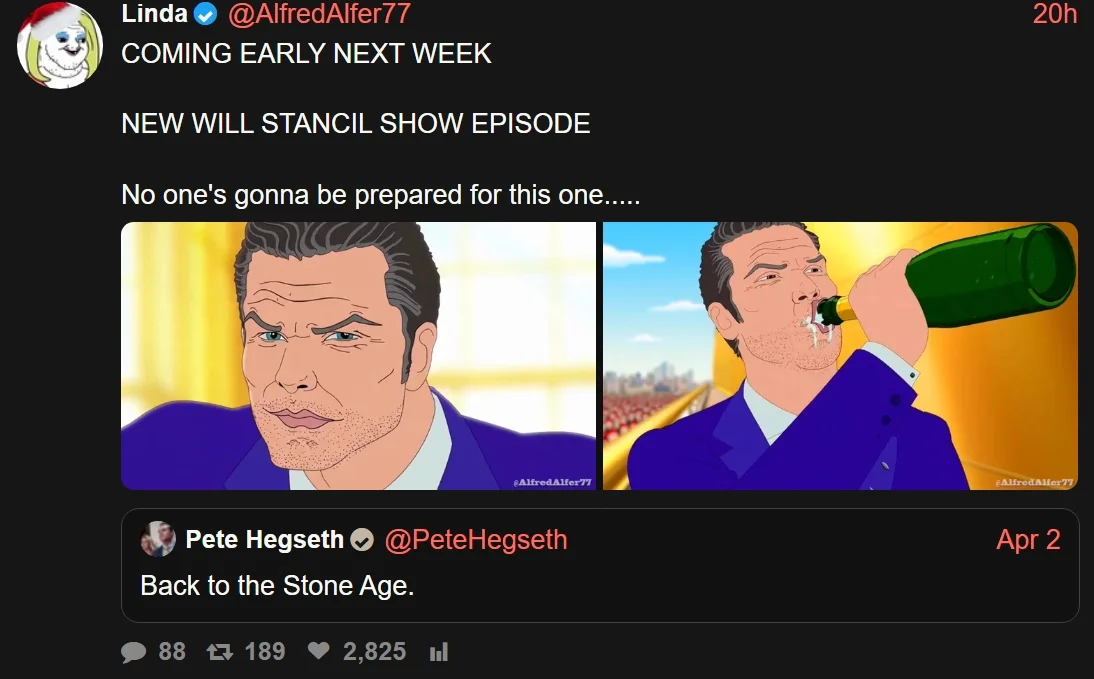Click the 2,825 likes count

point(375,652)
